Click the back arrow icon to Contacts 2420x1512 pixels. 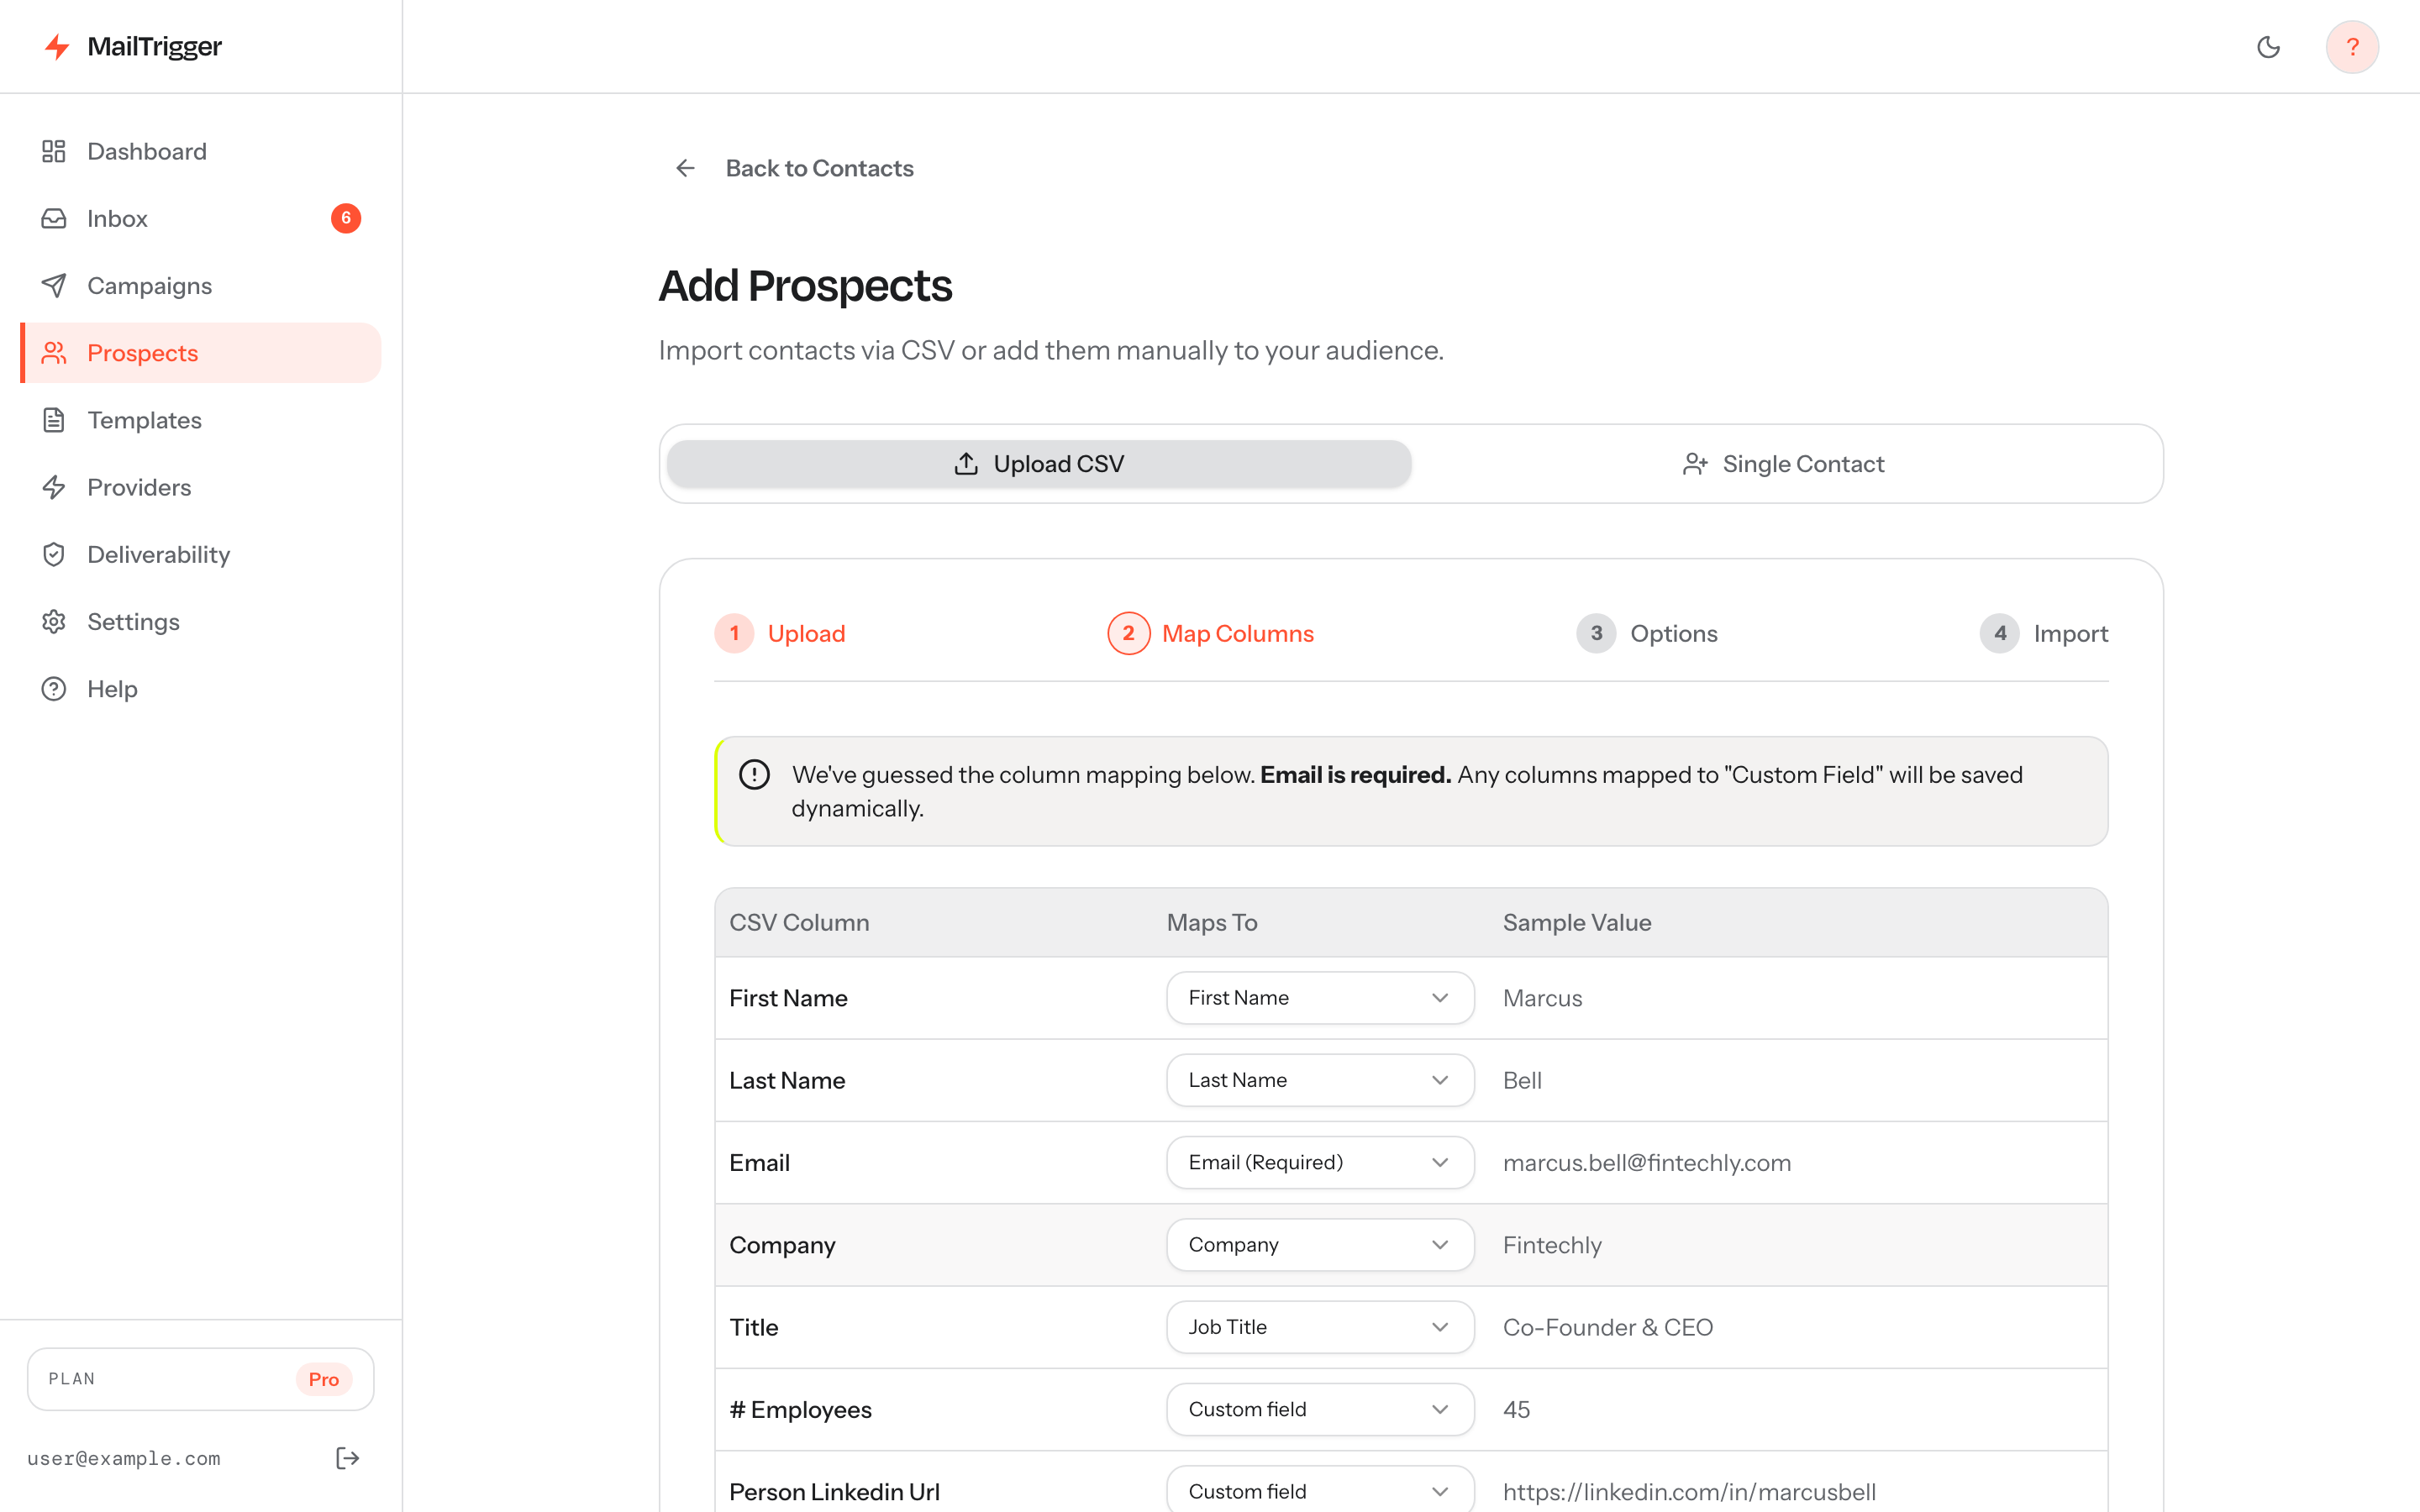click(685, 168)
